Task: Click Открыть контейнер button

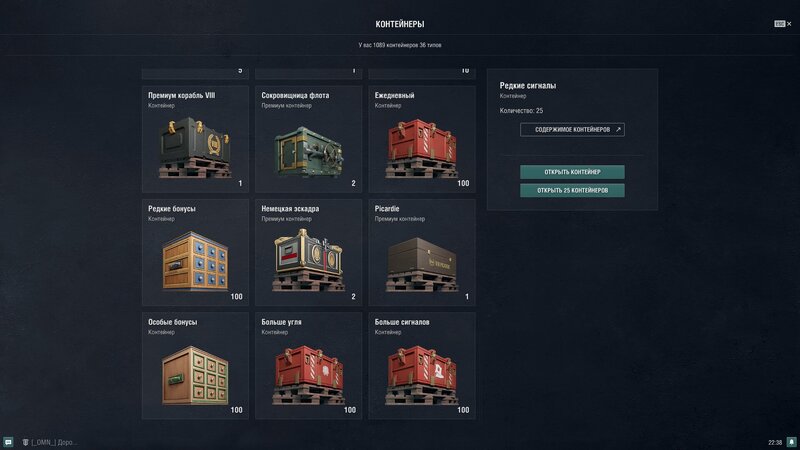Action: [572, 172]
